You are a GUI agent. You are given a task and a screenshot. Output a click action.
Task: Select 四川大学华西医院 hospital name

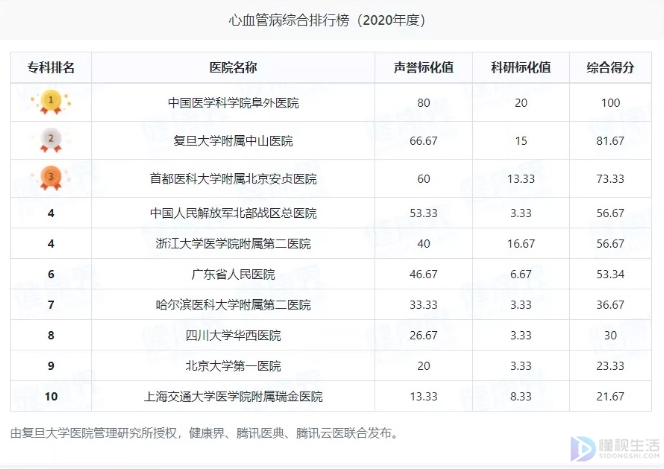click(233, 335)
